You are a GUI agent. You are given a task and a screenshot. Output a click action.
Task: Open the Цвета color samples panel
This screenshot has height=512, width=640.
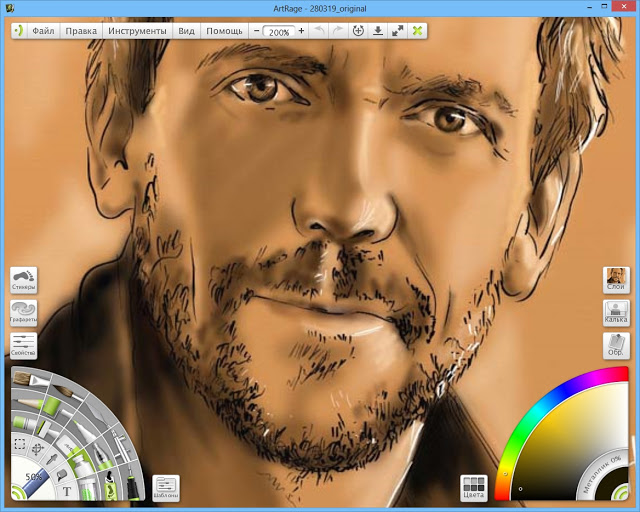pos(473,488)
